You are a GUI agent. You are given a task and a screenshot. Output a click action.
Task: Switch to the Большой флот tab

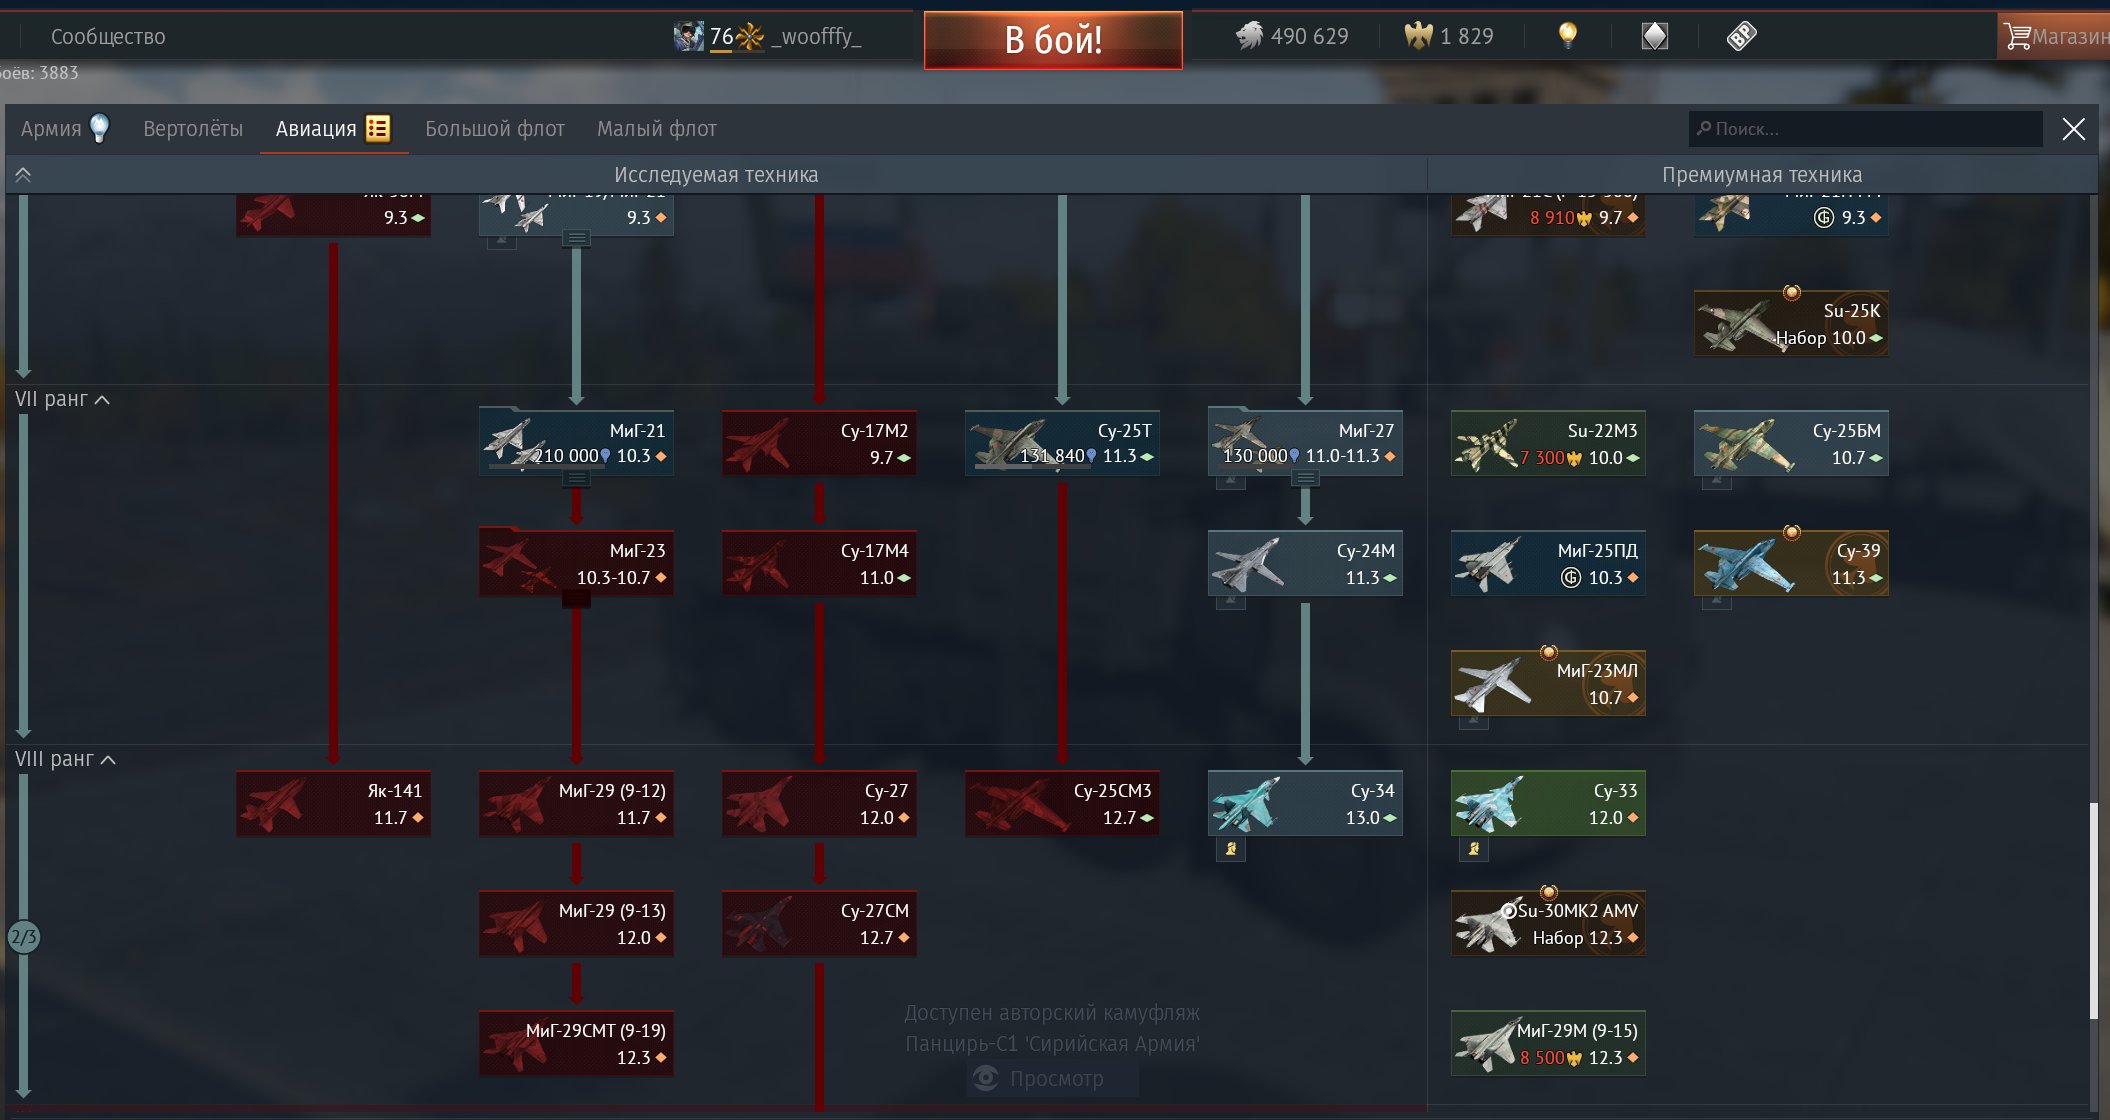(x=495, y=129)
